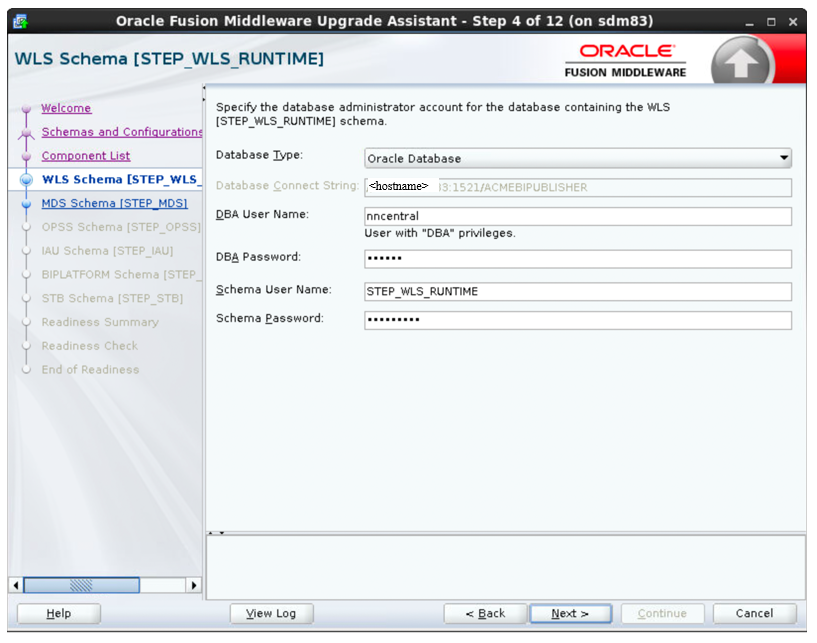
Task: Click the navigation horizontal scrollbar thumb
Action: (x=82, y=585)
